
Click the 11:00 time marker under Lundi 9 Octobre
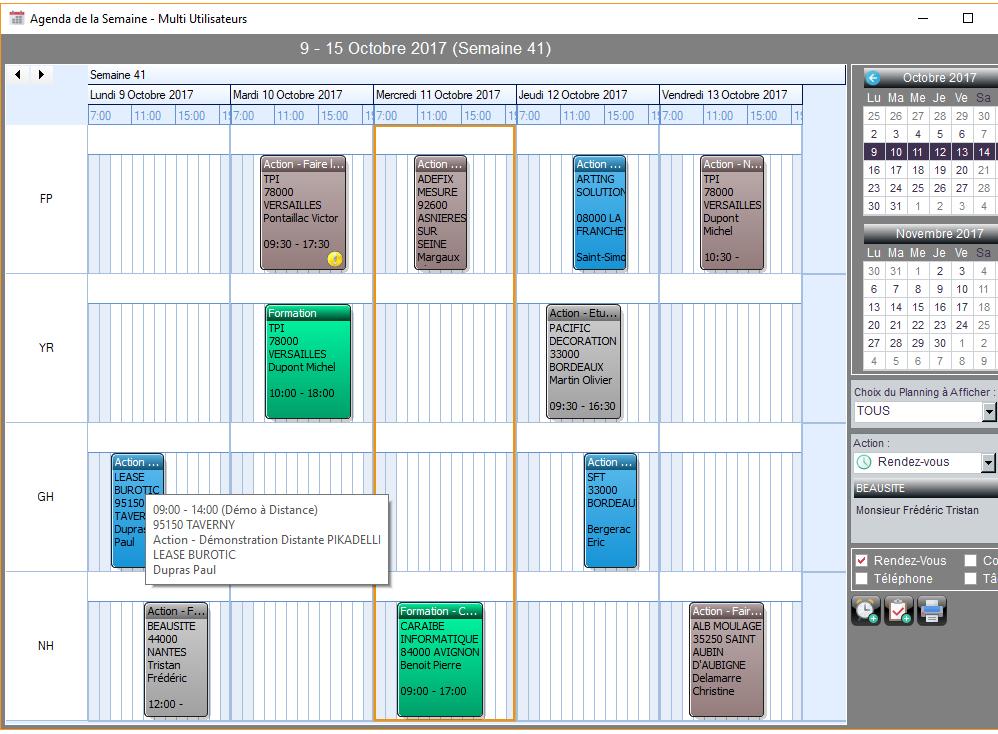(x=147, y=116)
